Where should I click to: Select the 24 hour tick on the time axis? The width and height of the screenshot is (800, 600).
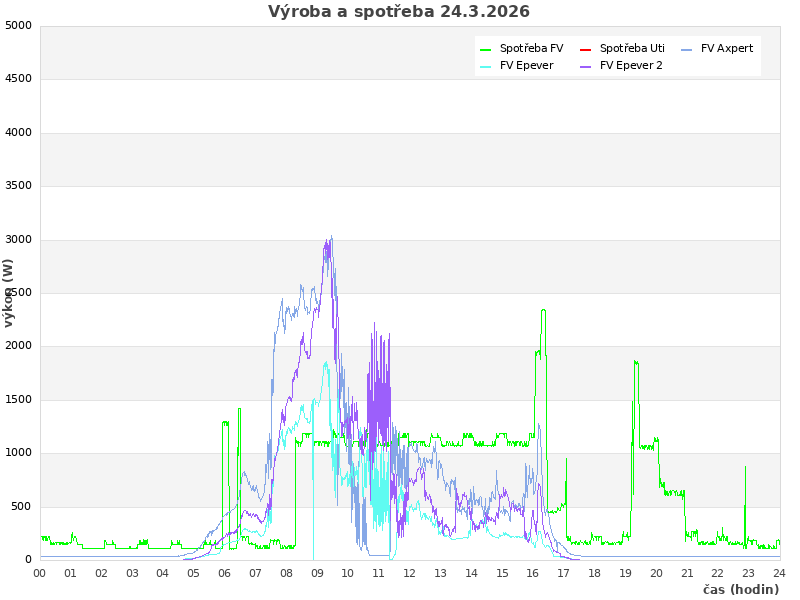click(x=779, y=573)
